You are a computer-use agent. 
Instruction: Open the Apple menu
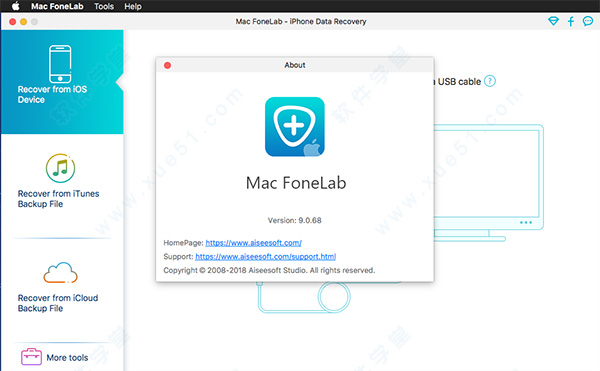tap(15, 6)
